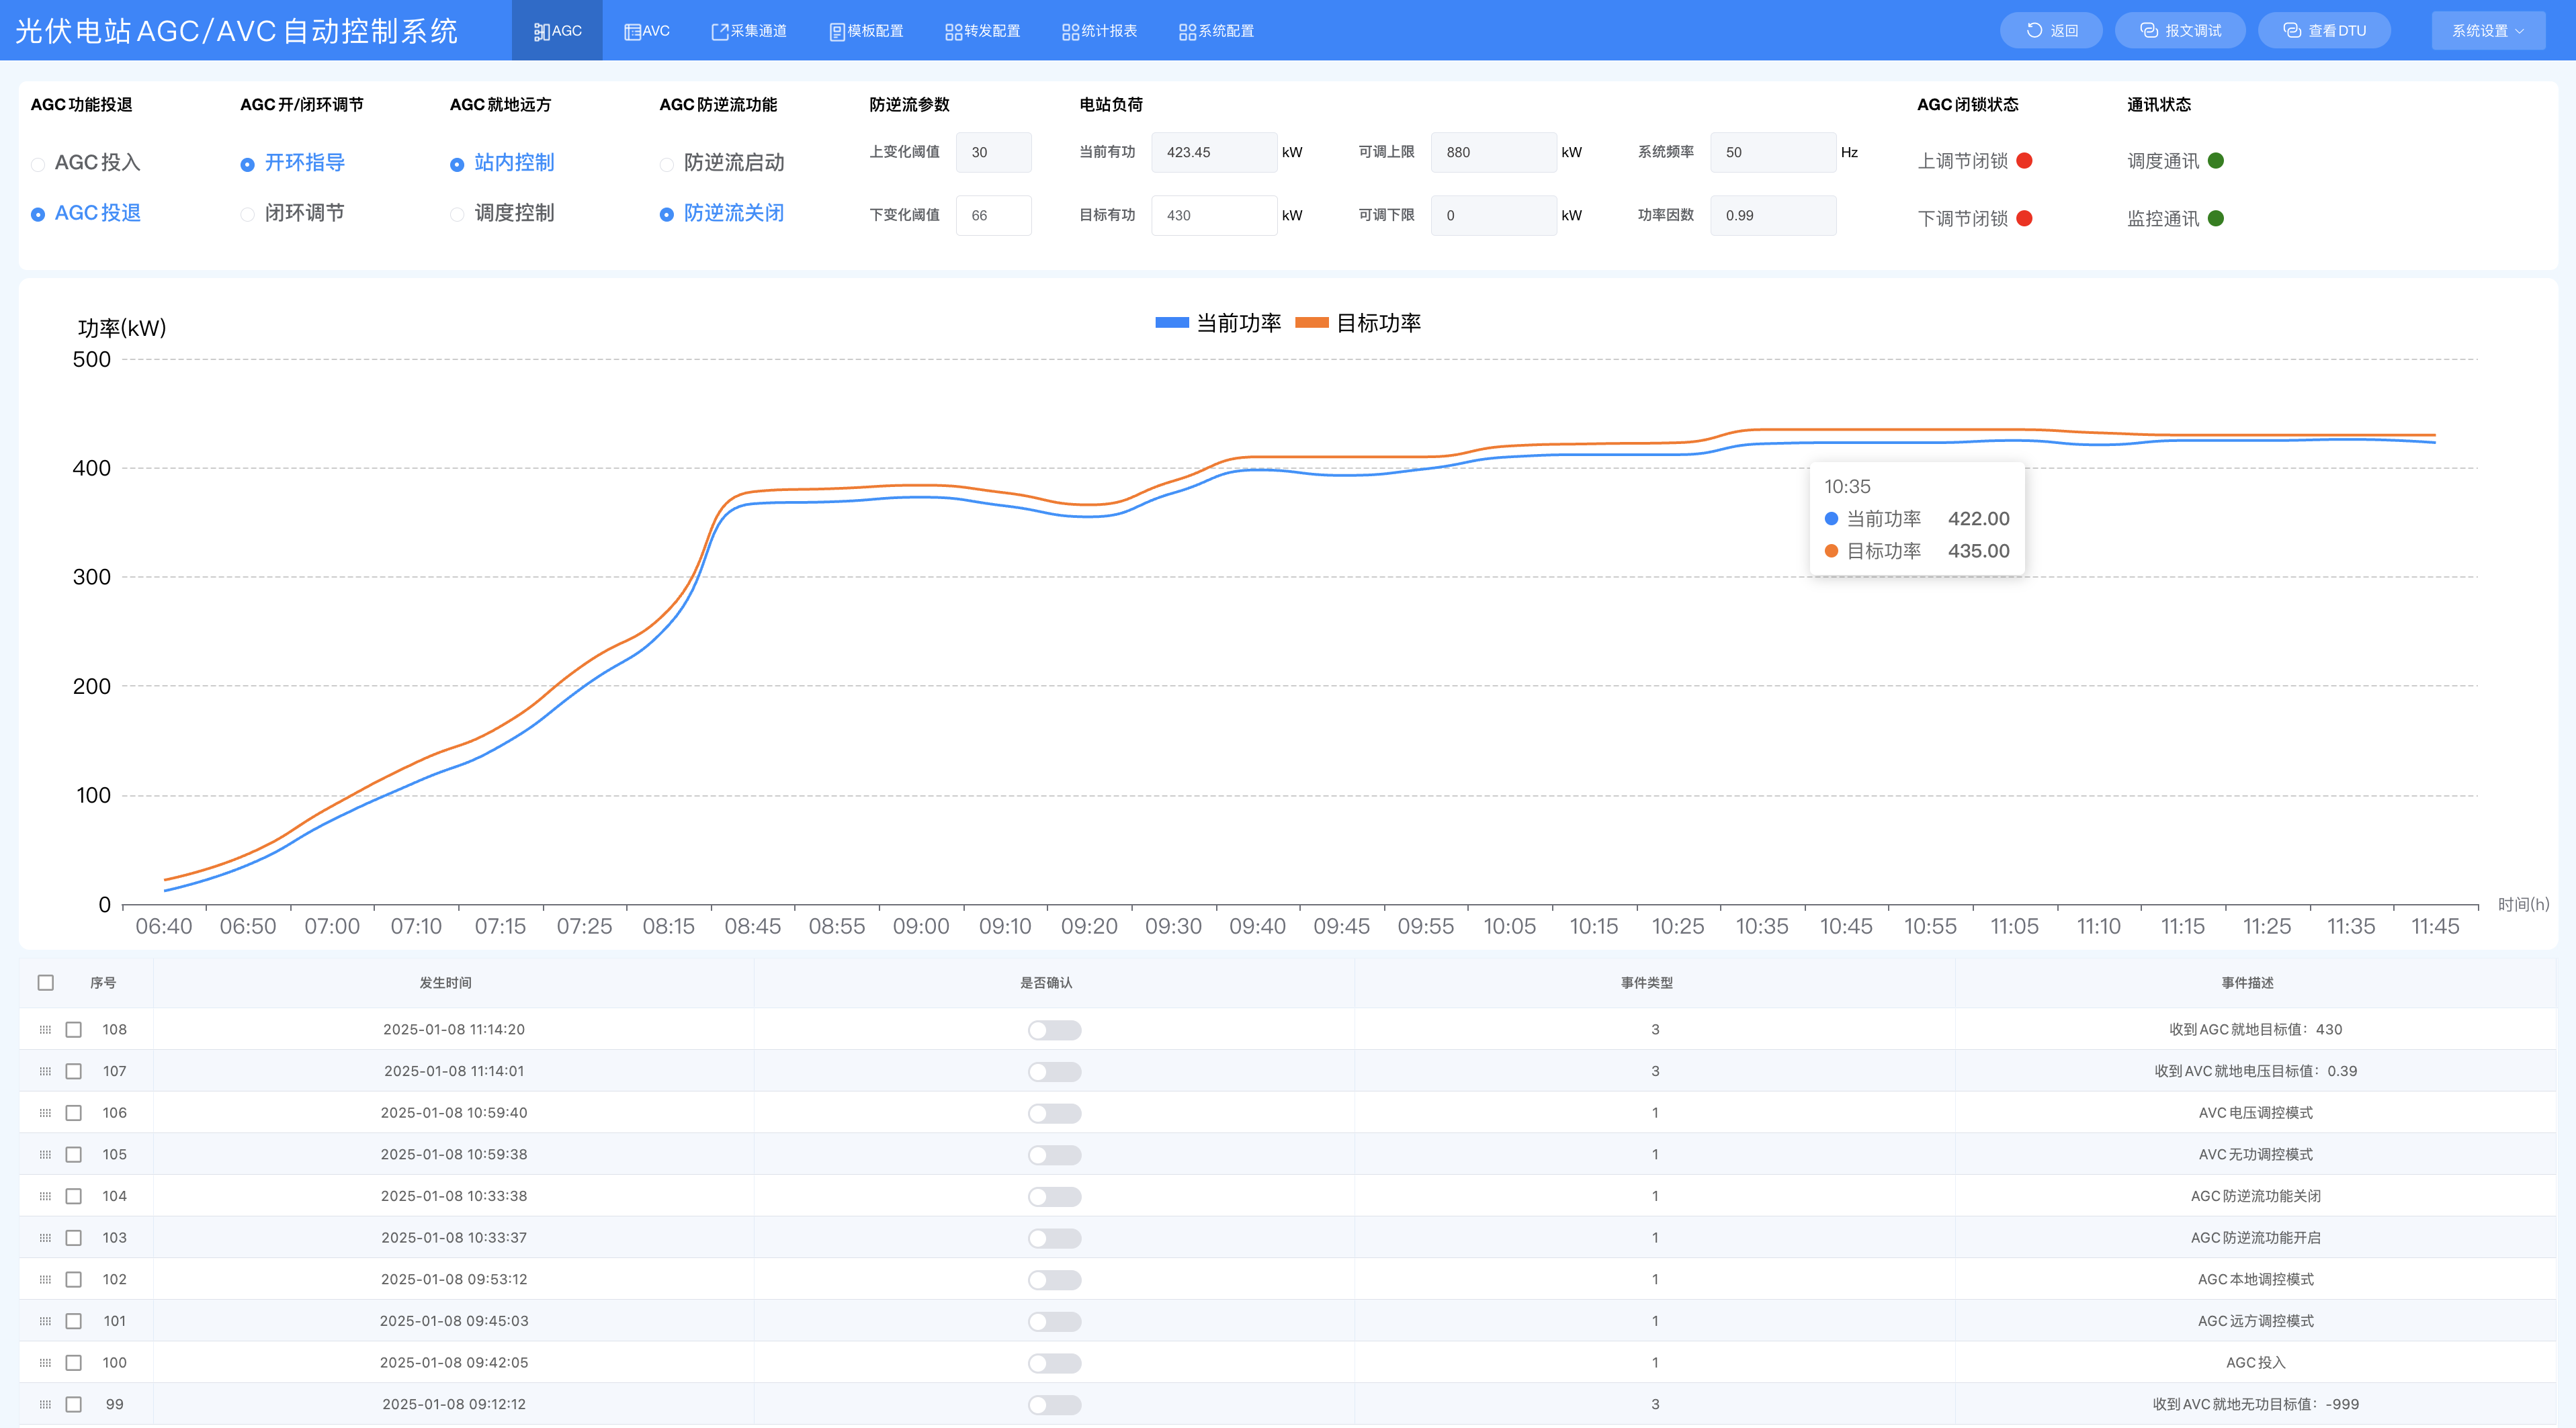The image size is (2576, 1428).
Task: Click the 统计报表 grid icon
Action: coord(1070,31)
